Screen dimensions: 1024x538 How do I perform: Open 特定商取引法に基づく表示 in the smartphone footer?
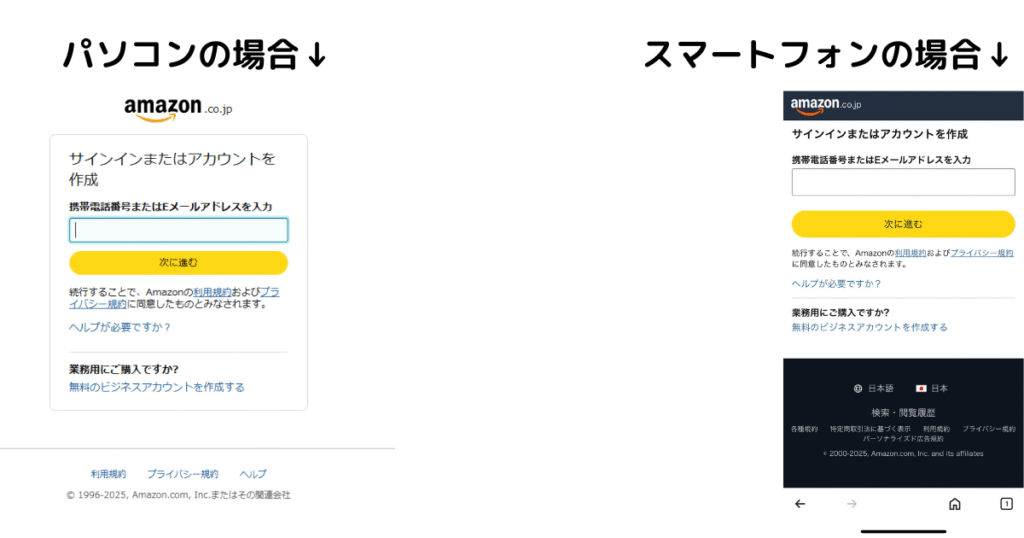870,429
